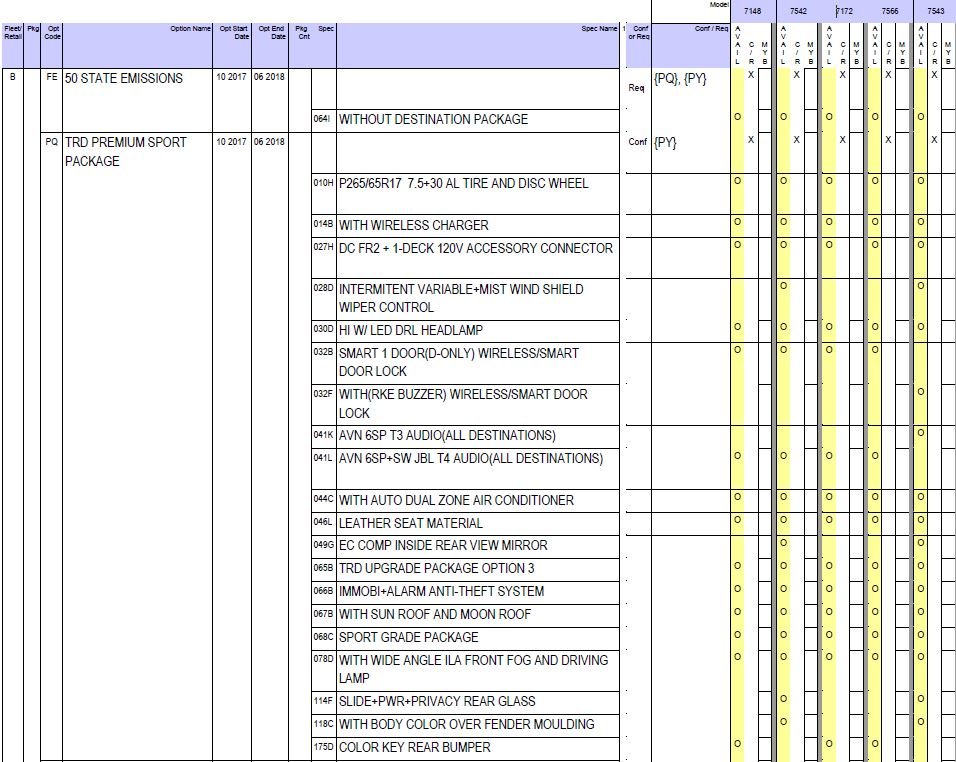956x762 pixels.
Task: Click spec code '067B'
Action: (x=323, y=613)
